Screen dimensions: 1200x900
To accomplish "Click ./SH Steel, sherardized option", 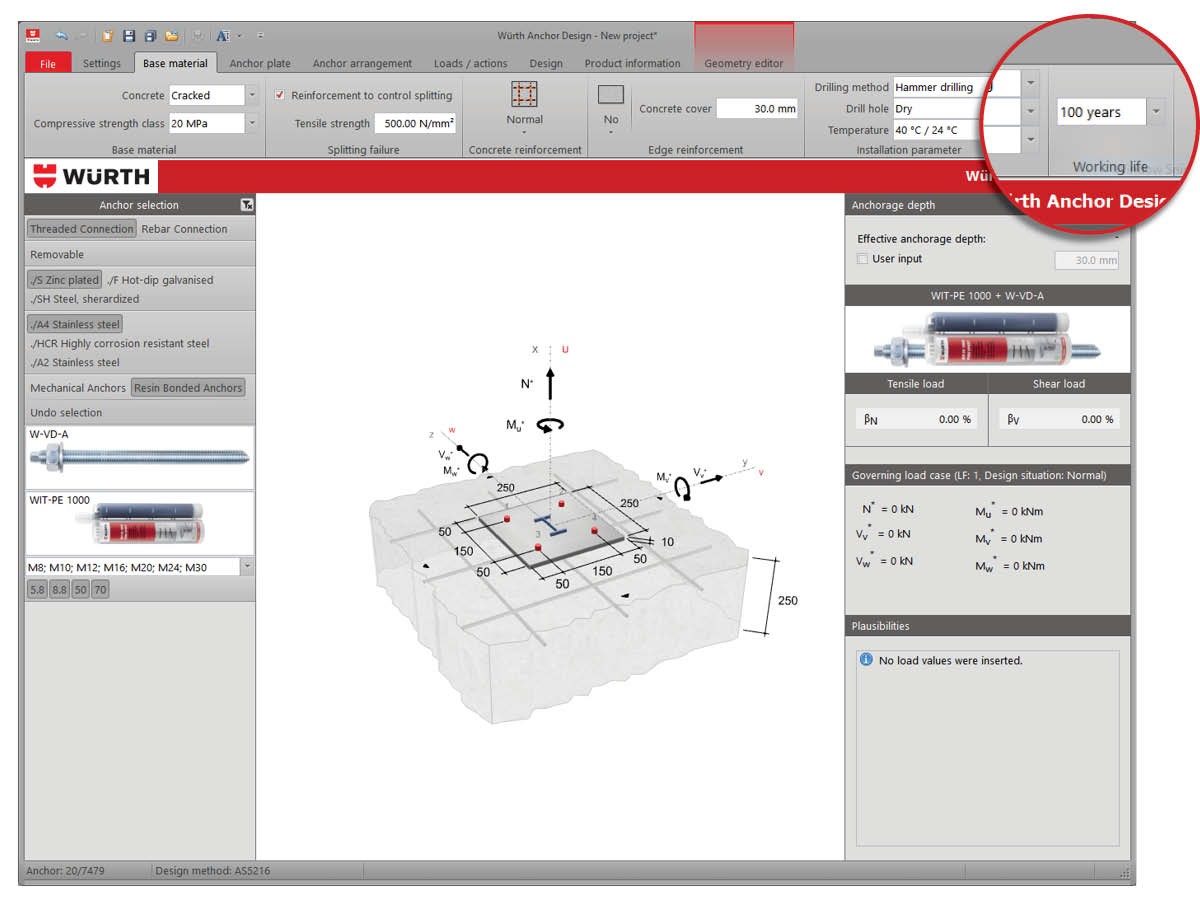I will point(84,299).
